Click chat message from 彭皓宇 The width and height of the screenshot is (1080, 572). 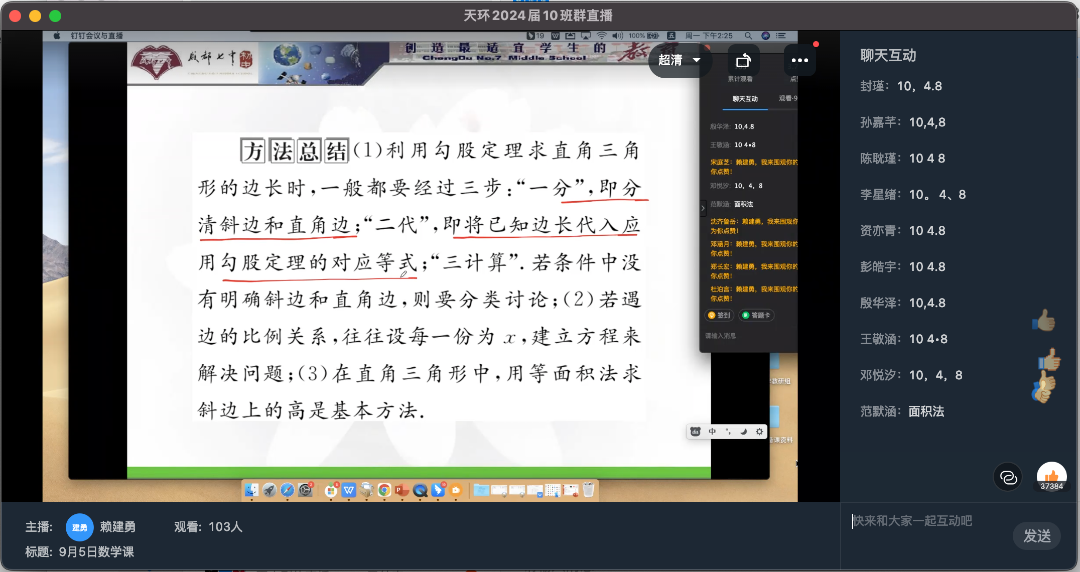(x=902, y=267)
